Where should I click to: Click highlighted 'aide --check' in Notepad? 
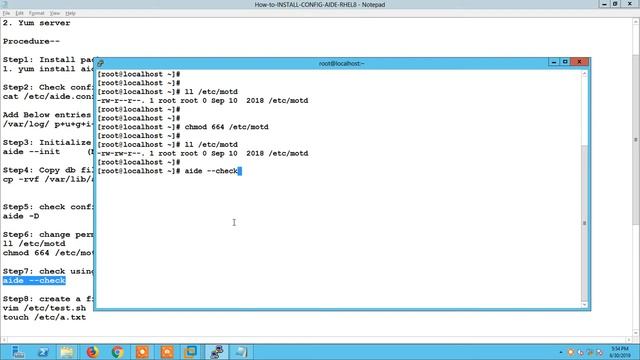click(34, 280)
